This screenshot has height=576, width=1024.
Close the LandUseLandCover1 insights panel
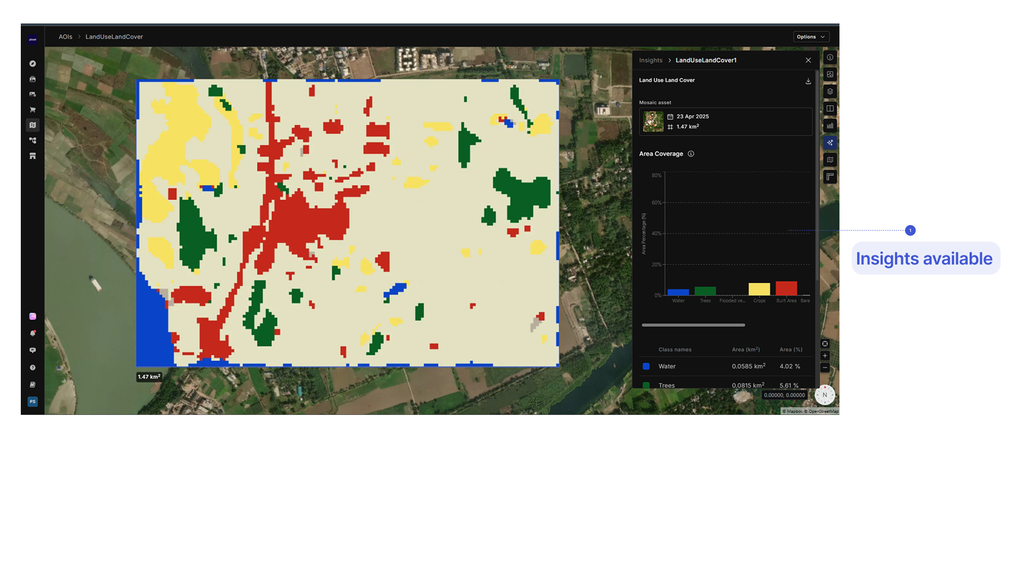point(808,60)
